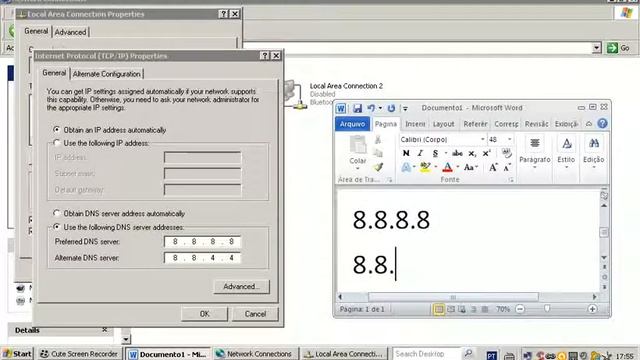The width and height of the screenshot is (640, 360).
Task: Expand the Parágrafo group dropdown
Action: coord(535,167)
